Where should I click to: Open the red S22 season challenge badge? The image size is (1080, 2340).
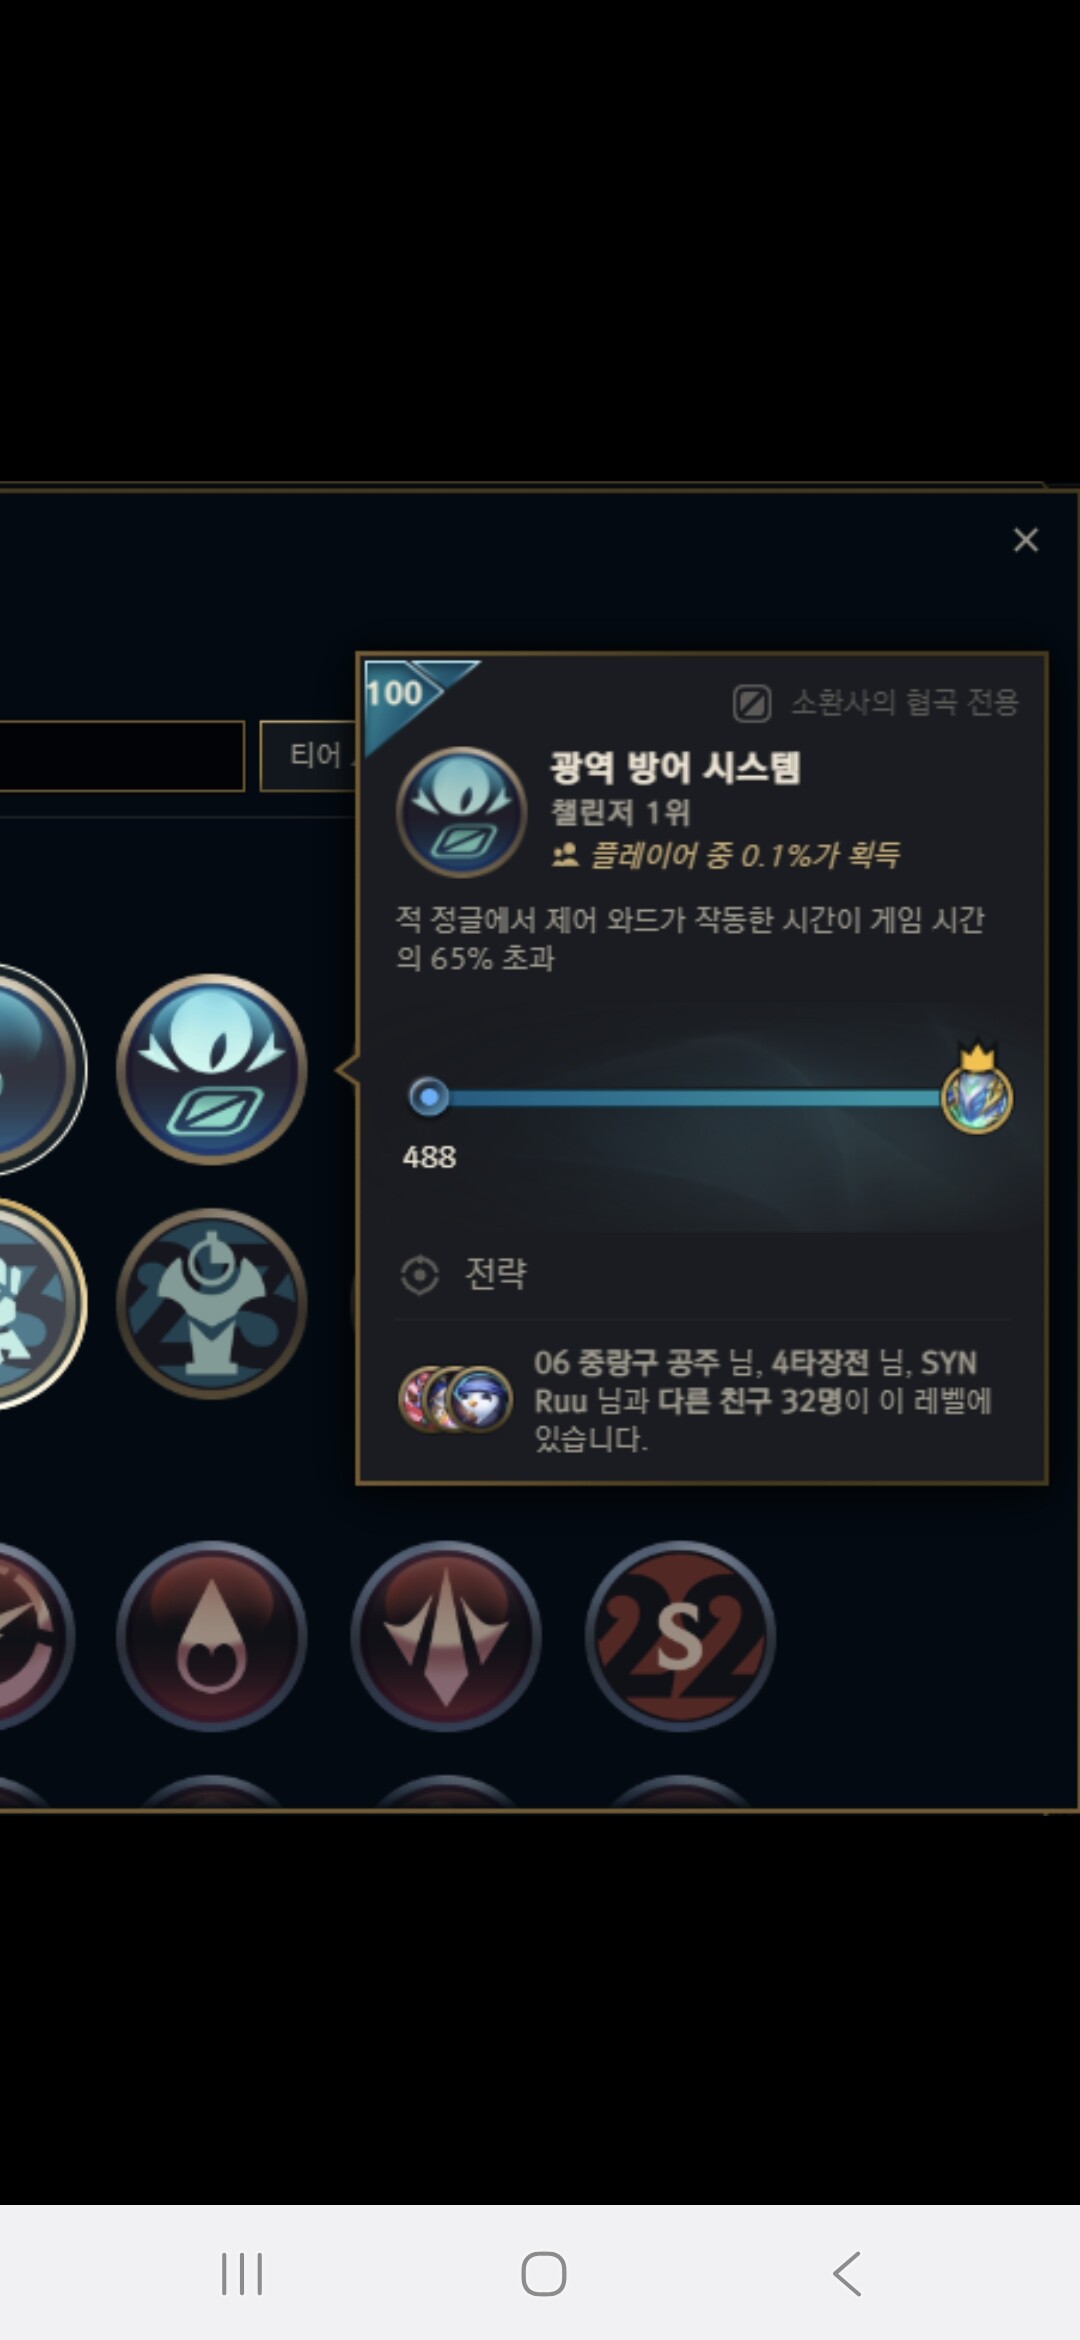680,1636
